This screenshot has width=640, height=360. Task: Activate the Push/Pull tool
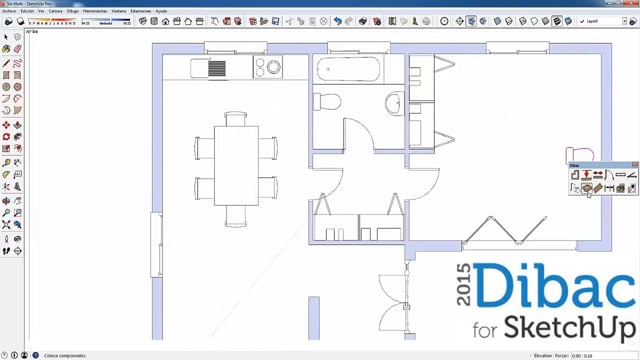[18, 125]
